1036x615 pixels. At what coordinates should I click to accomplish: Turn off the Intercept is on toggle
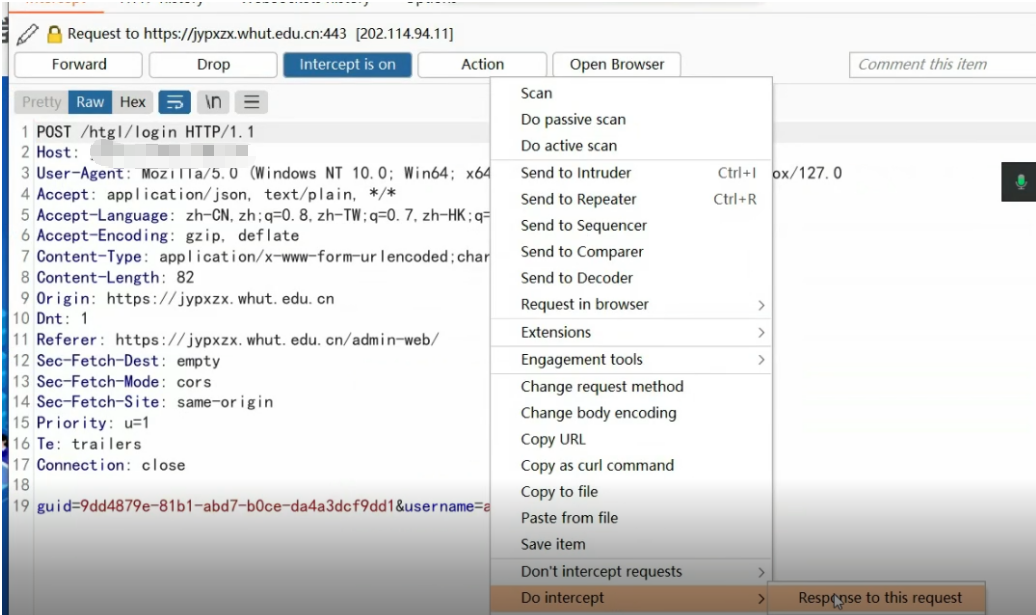[347, 65]
